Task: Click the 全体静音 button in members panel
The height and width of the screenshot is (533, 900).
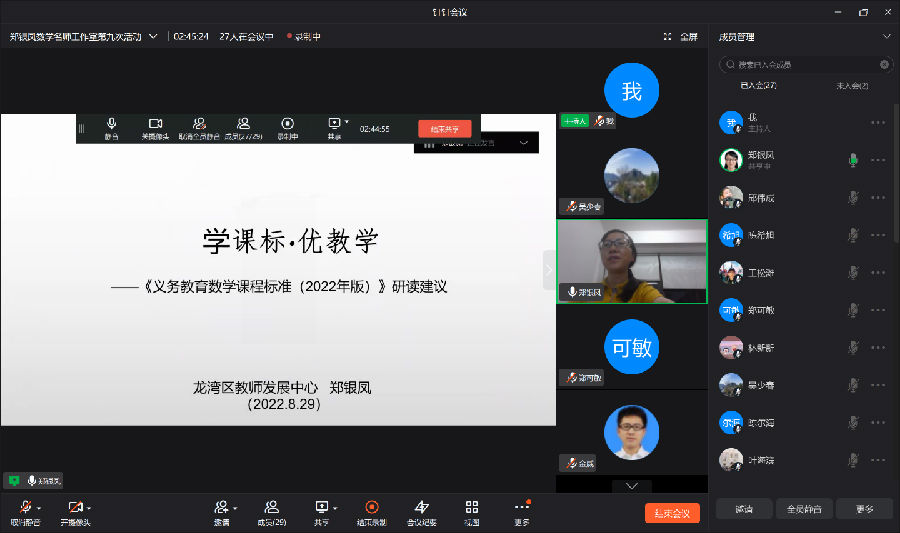Action: point(804,509)
